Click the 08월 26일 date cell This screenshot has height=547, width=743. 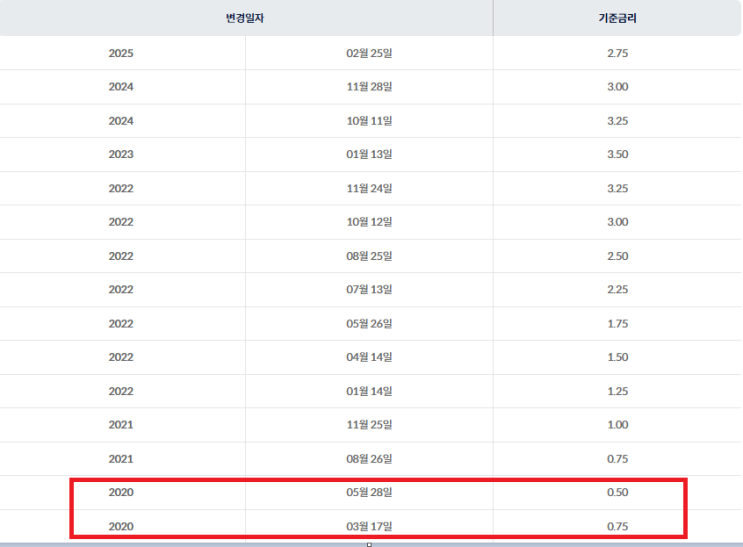click(x=369, y=459)
